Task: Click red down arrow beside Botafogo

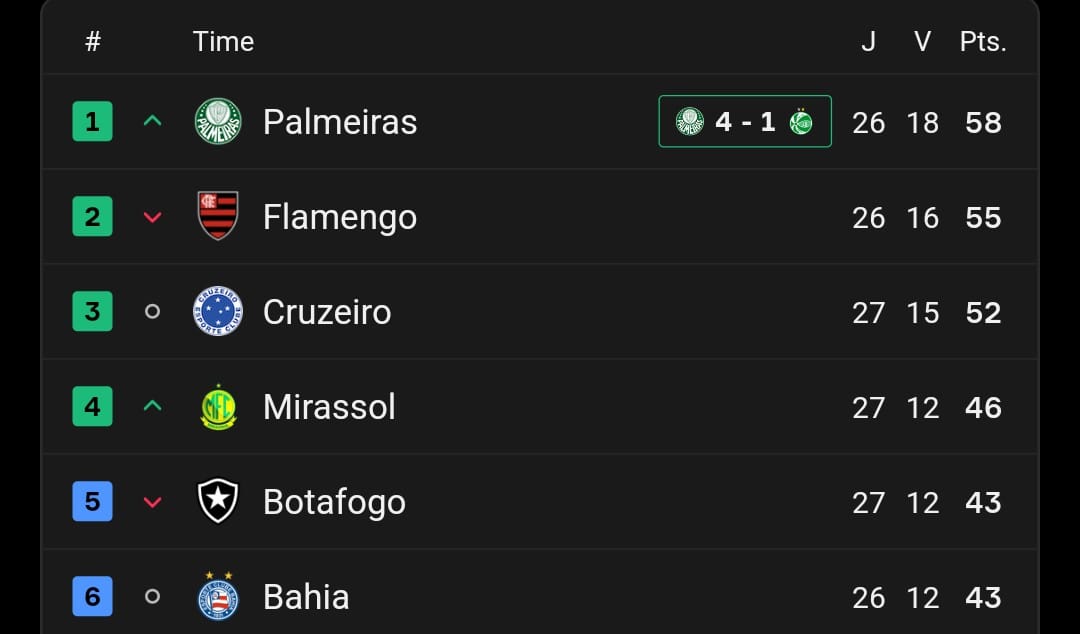Action: (152, 502)
